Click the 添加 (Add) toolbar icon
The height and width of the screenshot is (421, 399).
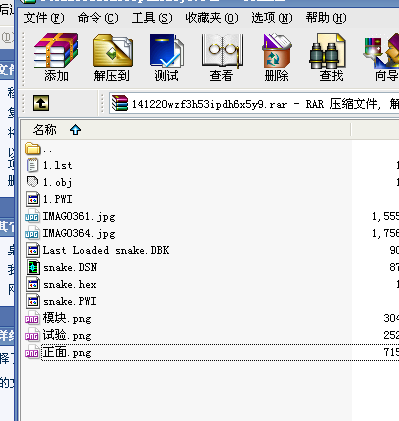pyautogui.click(x=56, y=51)
